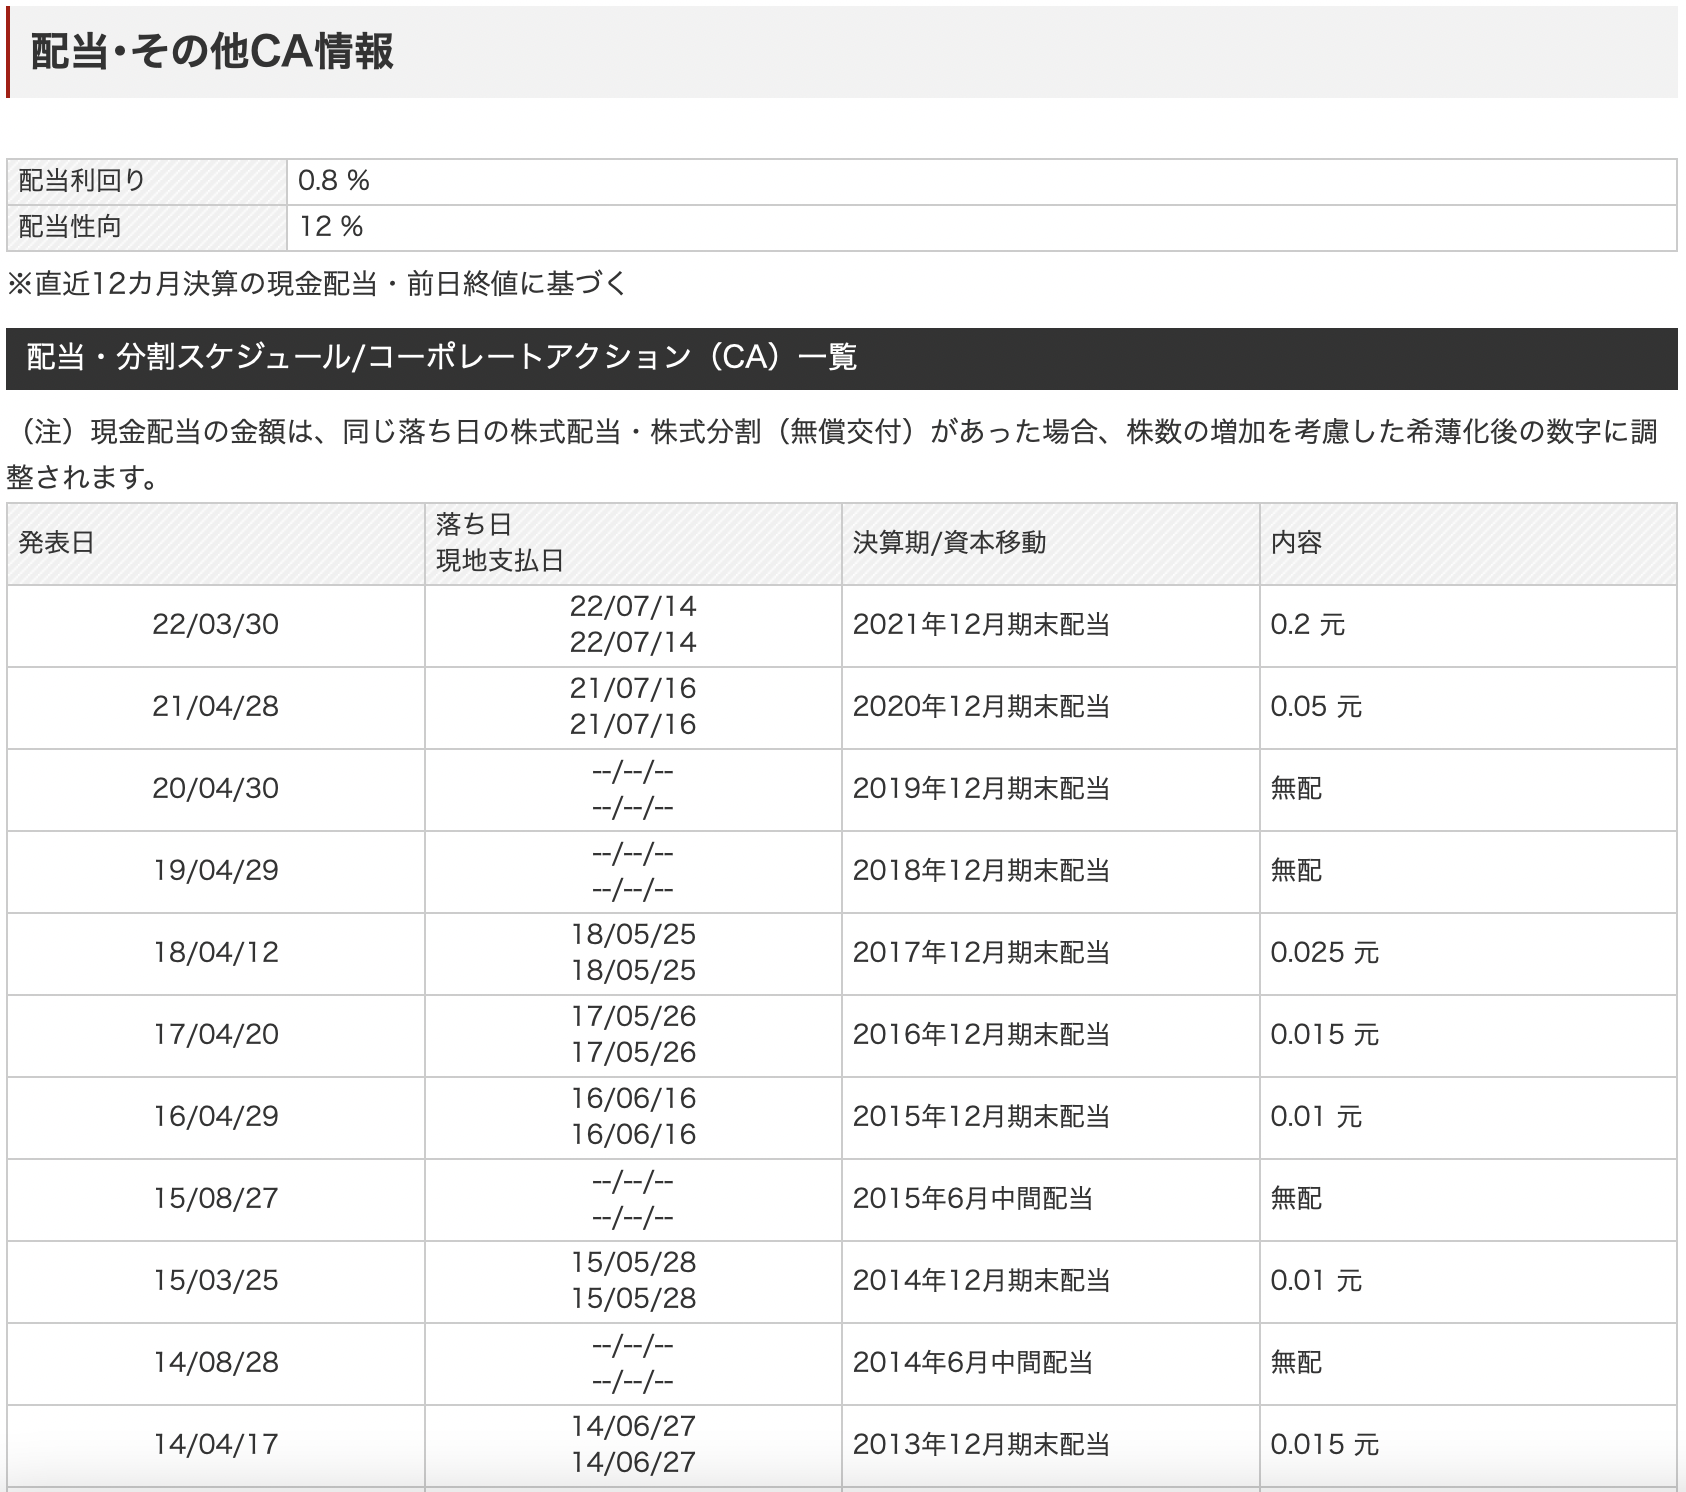Screen dimensions: 1686x1492
Task: Click 0.01 元 in the 2015年12月期末 row
Action: click(x=1316, y=1117)
